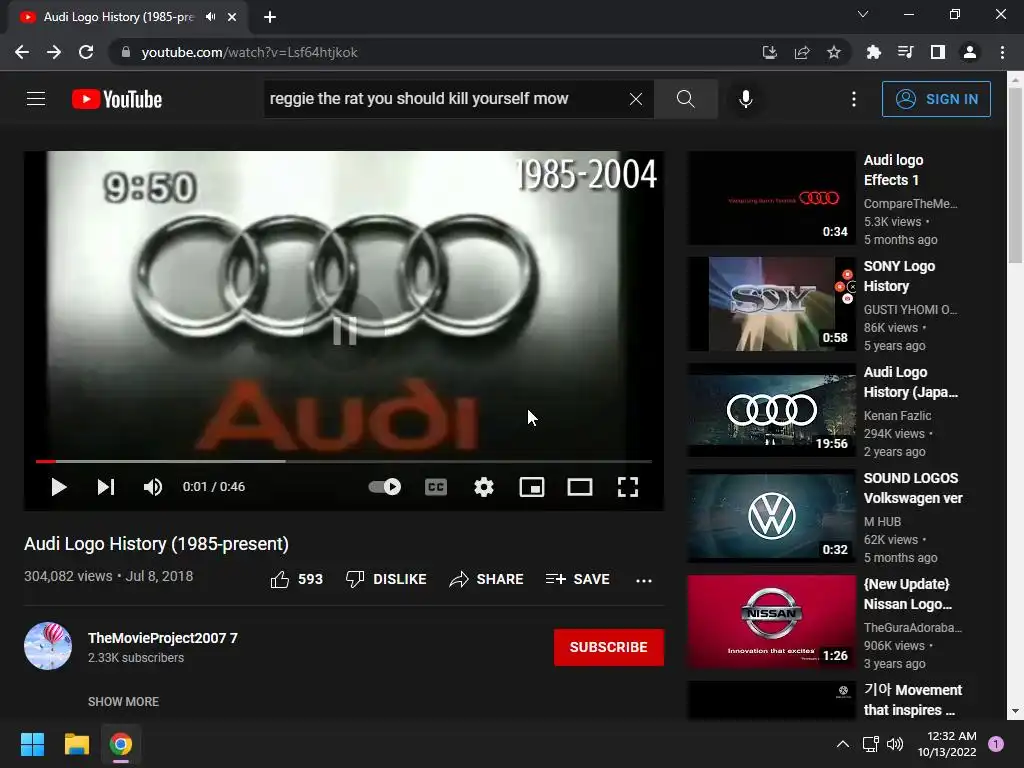Open system volume tray icon
The image size is (1024, 768).
[895, 744]
